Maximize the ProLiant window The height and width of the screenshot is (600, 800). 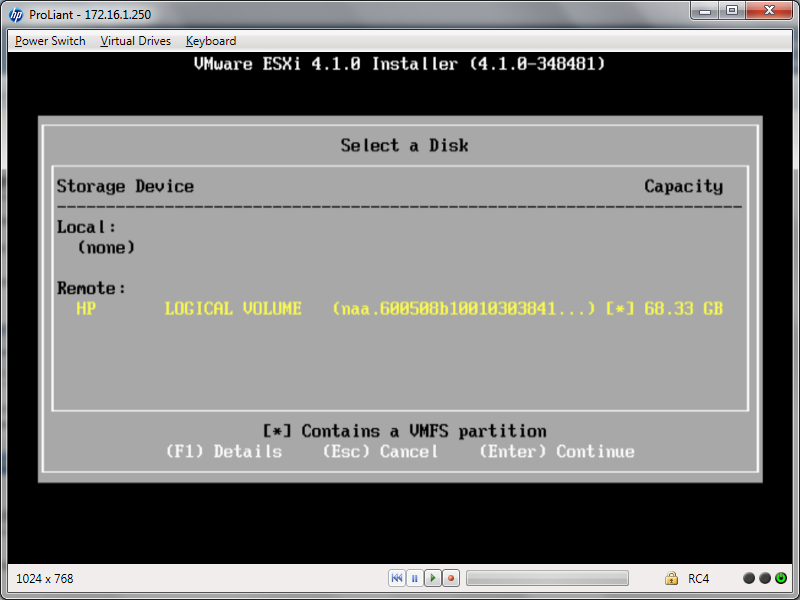(x=732, y=10)
